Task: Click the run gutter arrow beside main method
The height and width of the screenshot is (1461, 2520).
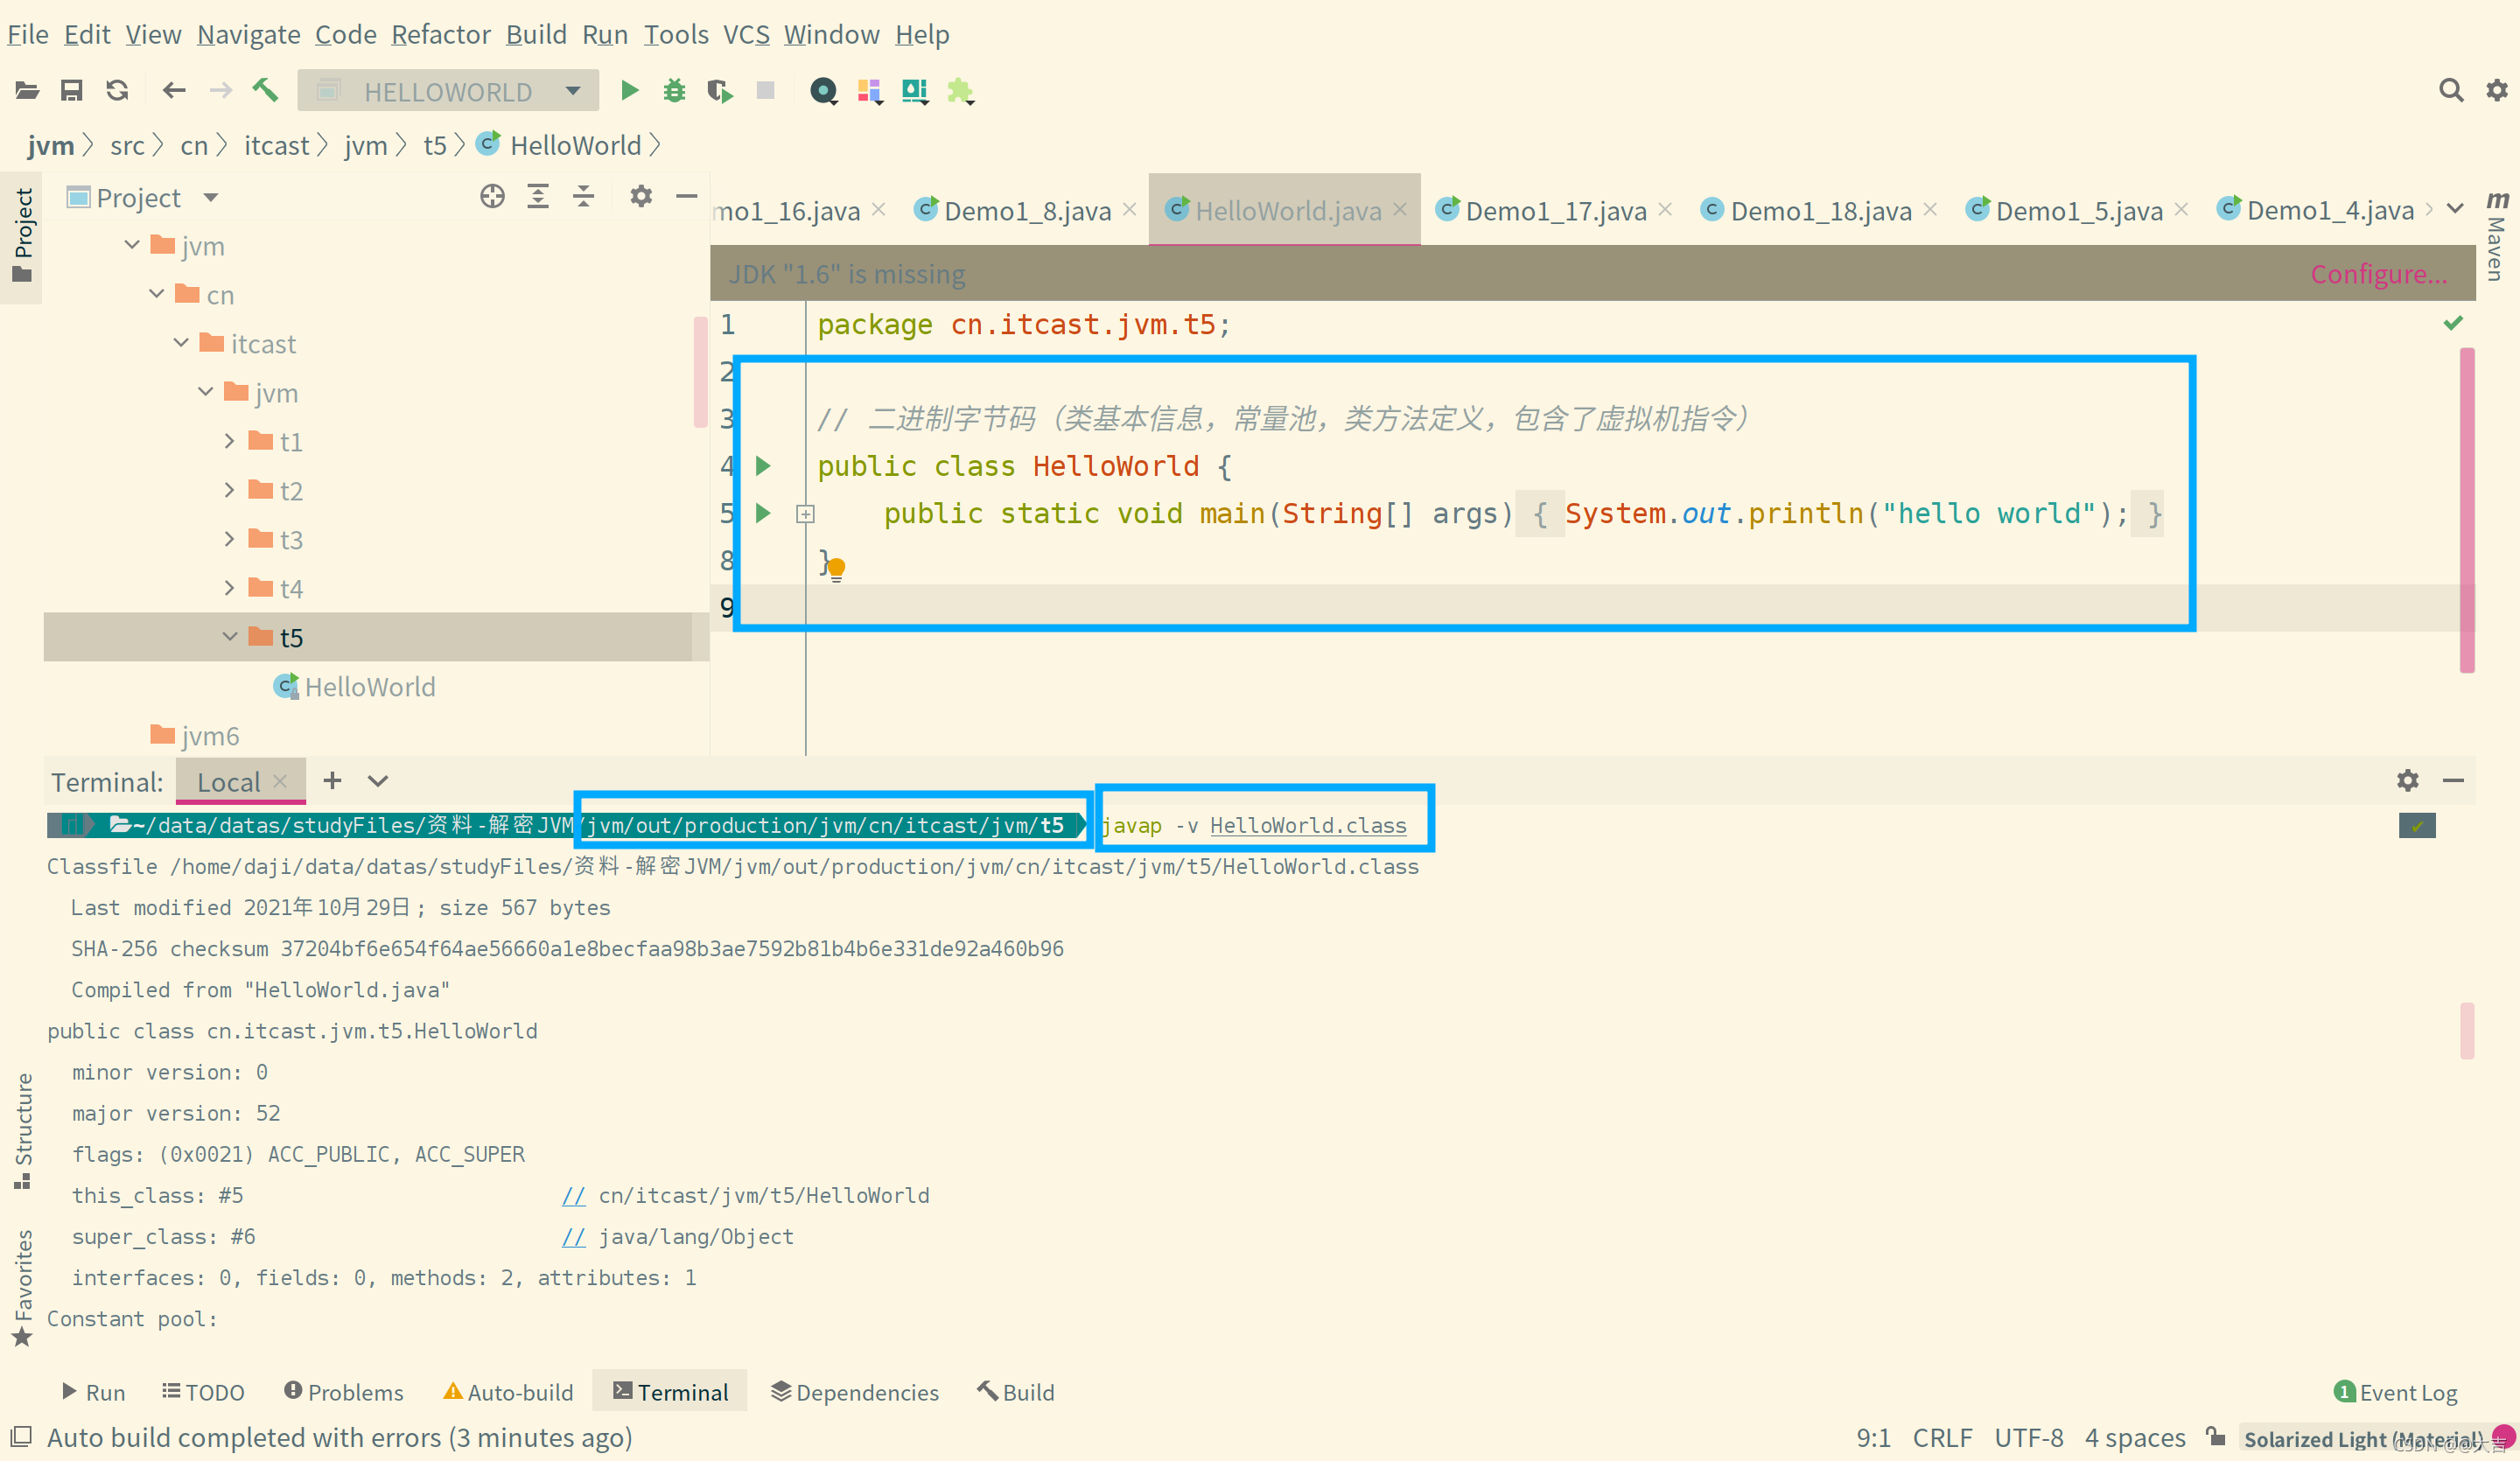Action: [x=763, y=513]
